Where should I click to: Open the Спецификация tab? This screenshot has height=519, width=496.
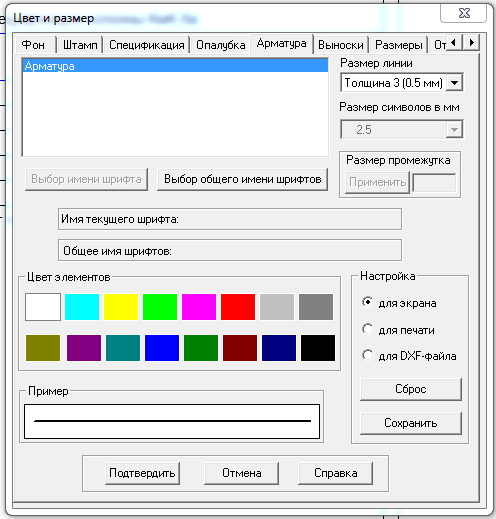147,45
